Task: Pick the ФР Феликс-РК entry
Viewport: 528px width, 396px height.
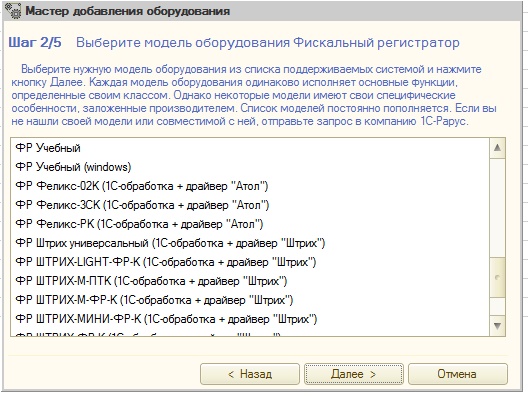Action: [250, 224]
